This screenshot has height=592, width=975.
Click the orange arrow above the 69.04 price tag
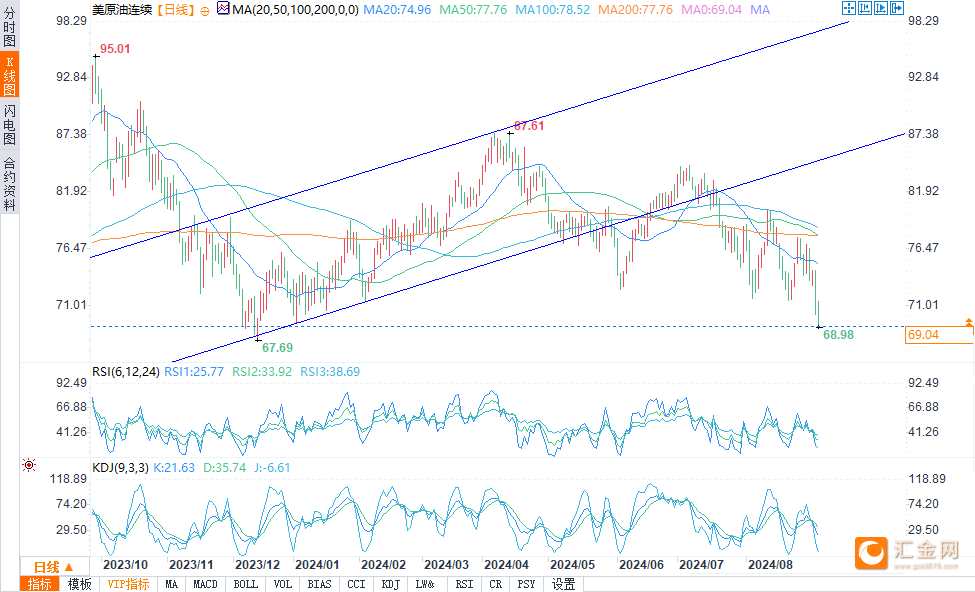[968, 321]
